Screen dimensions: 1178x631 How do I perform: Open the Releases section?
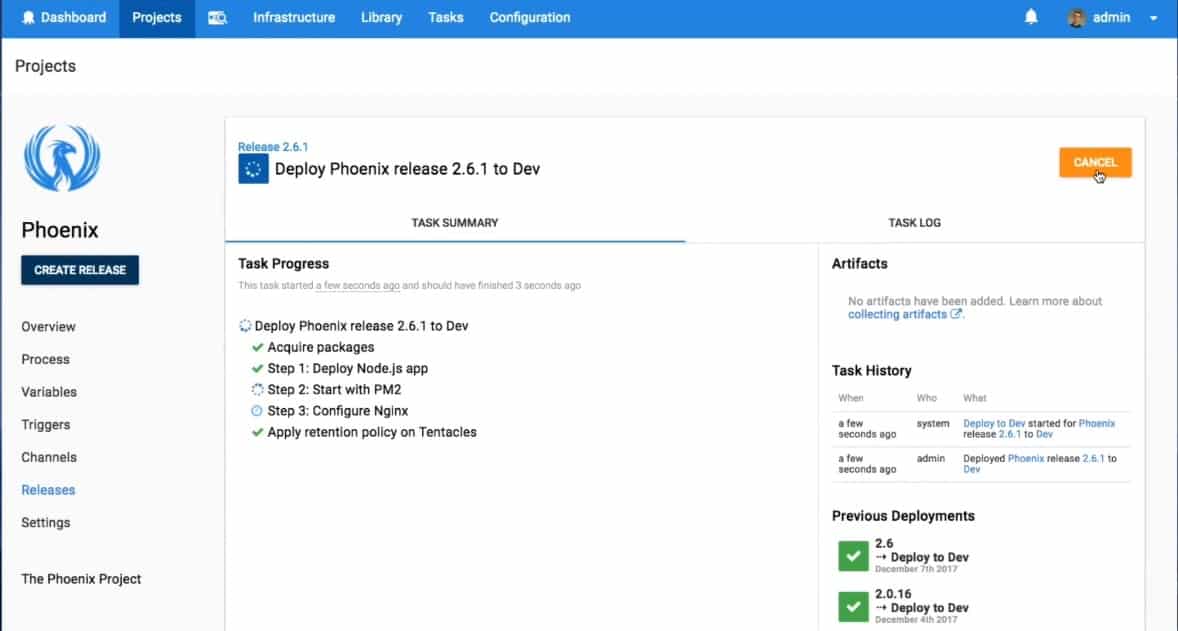[48, 490]
